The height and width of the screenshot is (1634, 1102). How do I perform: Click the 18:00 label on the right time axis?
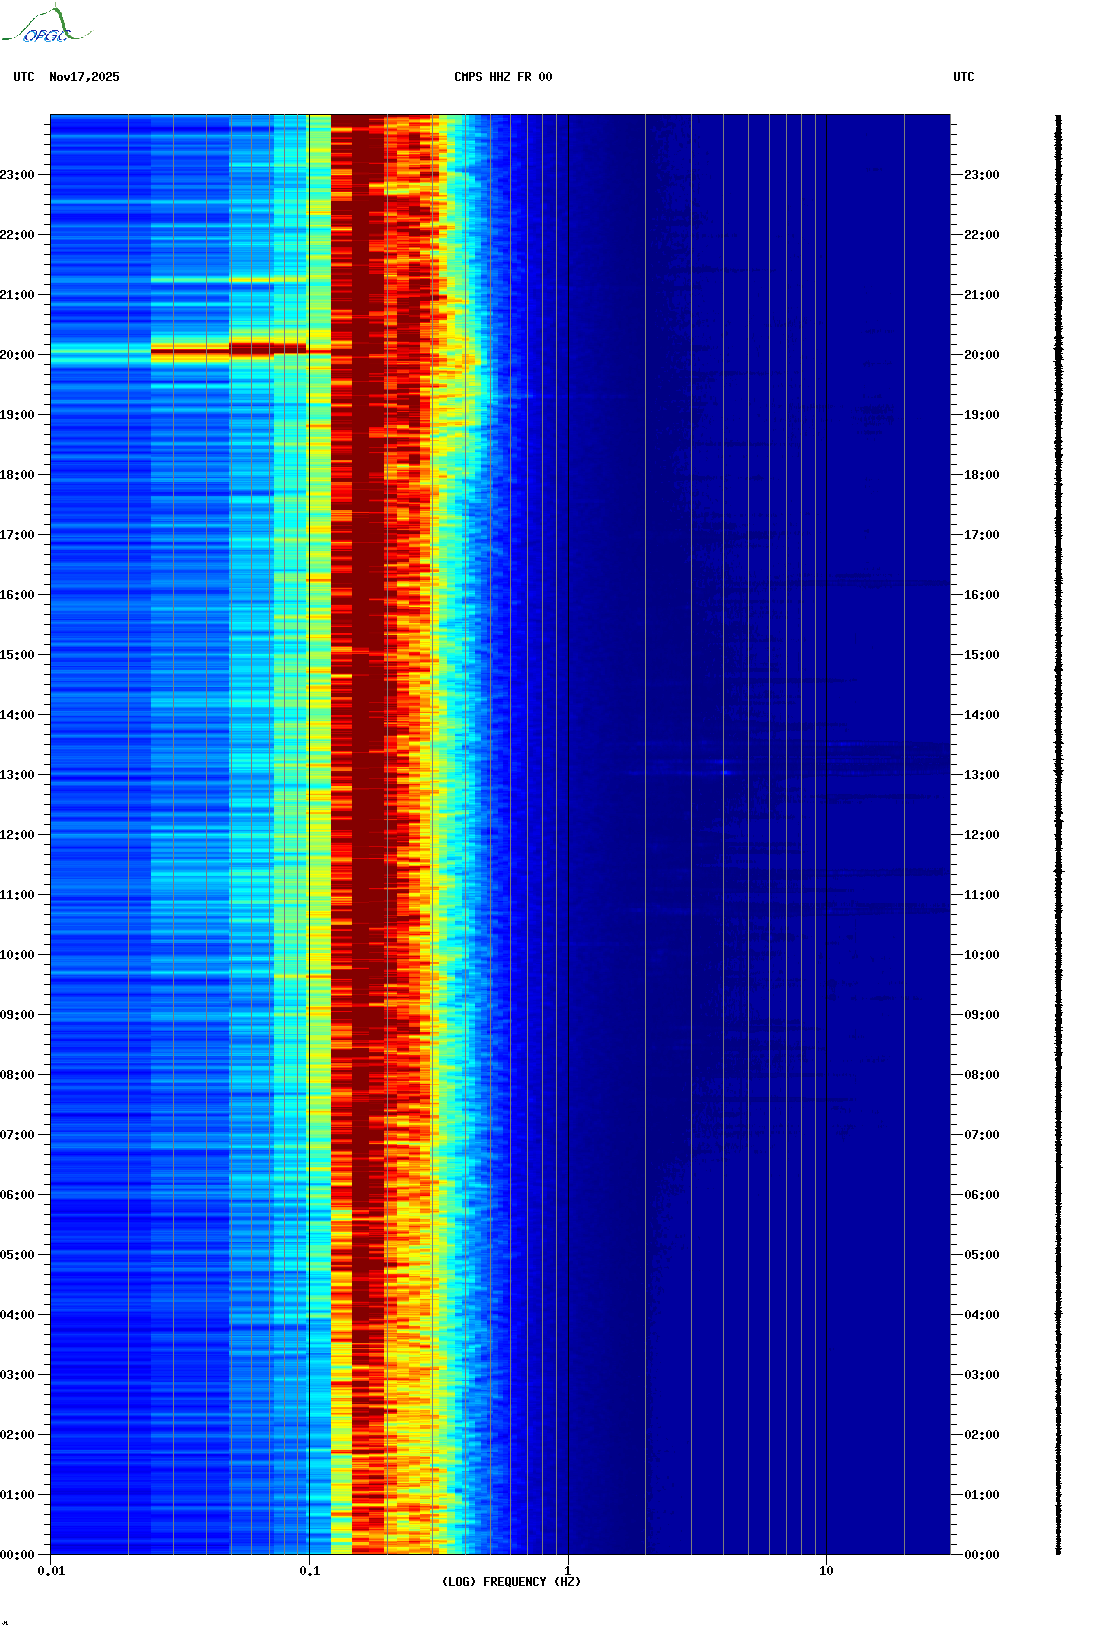(x=982, y=475)
